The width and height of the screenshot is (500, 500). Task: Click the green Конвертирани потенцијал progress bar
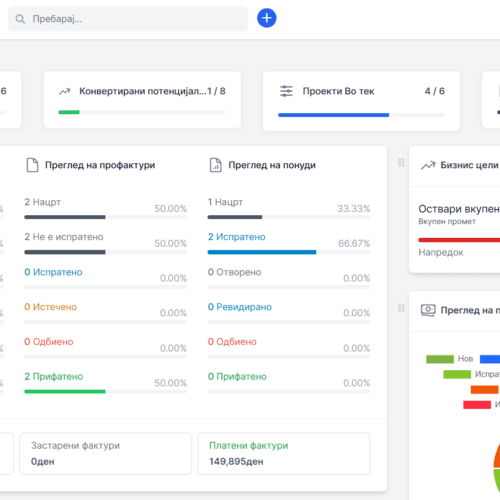(69, 112)
